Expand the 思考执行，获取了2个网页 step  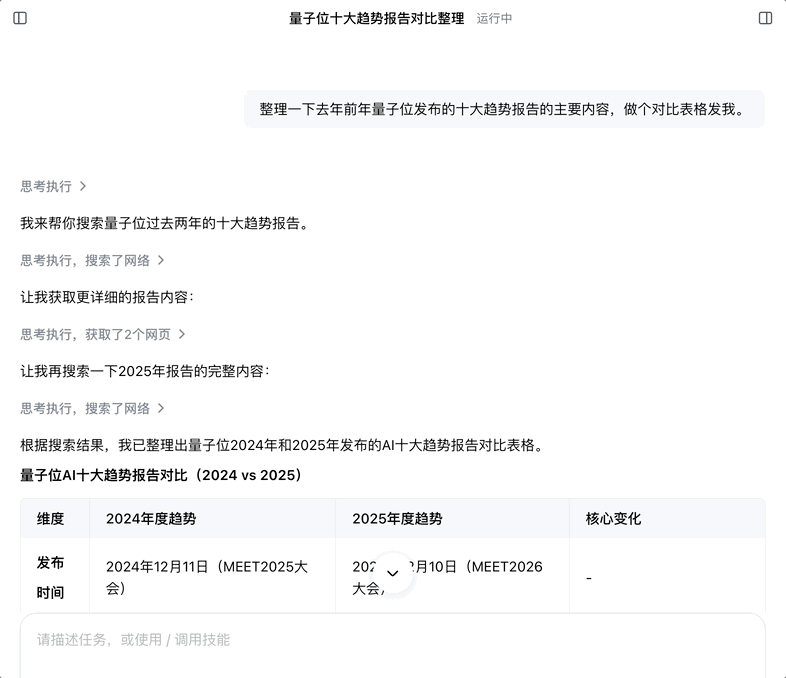pos(103,334)
